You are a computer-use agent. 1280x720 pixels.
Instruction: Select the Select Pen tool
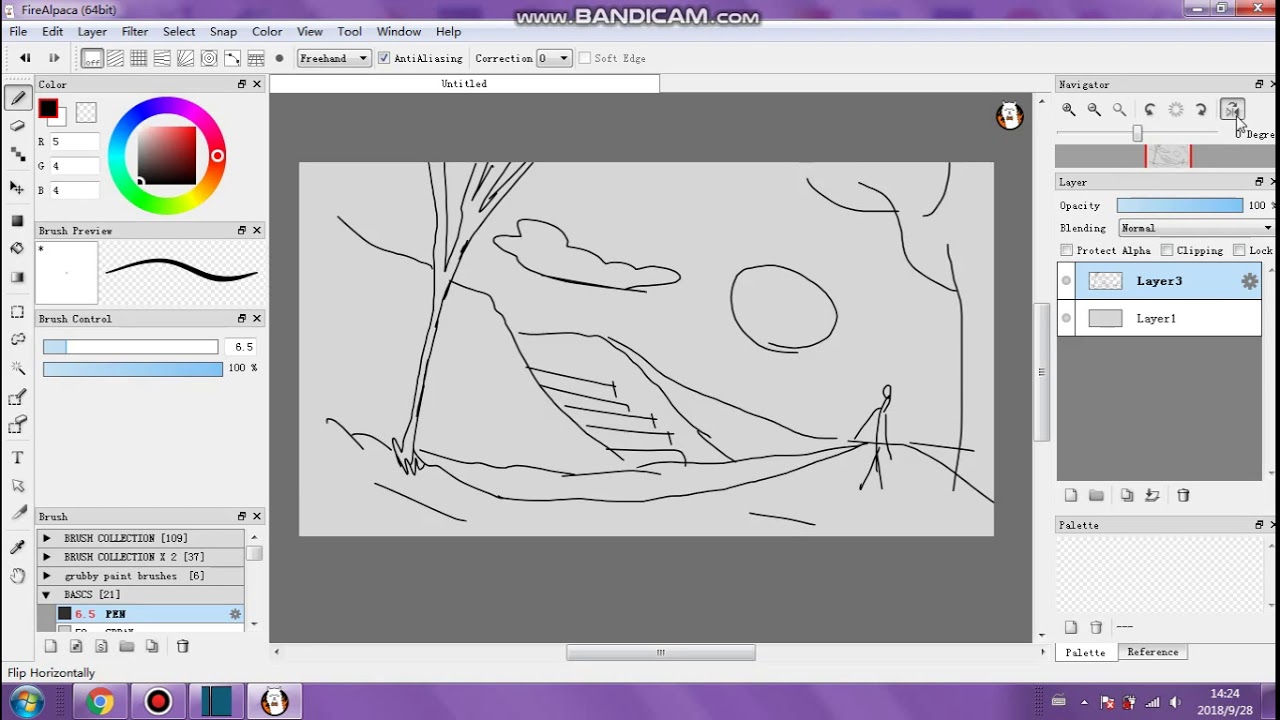[17, 398]
